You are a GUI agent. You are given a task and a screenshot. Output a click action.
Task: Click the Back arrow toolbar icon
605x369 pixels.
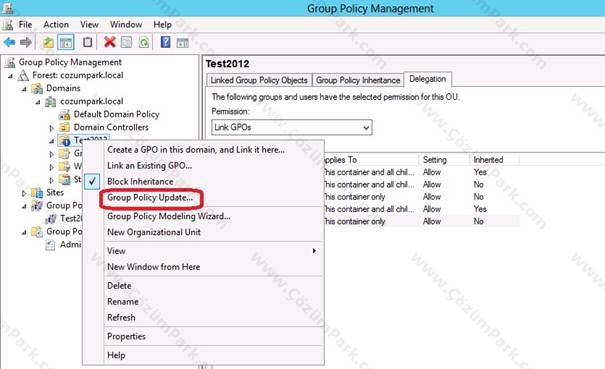coord(9,42)
